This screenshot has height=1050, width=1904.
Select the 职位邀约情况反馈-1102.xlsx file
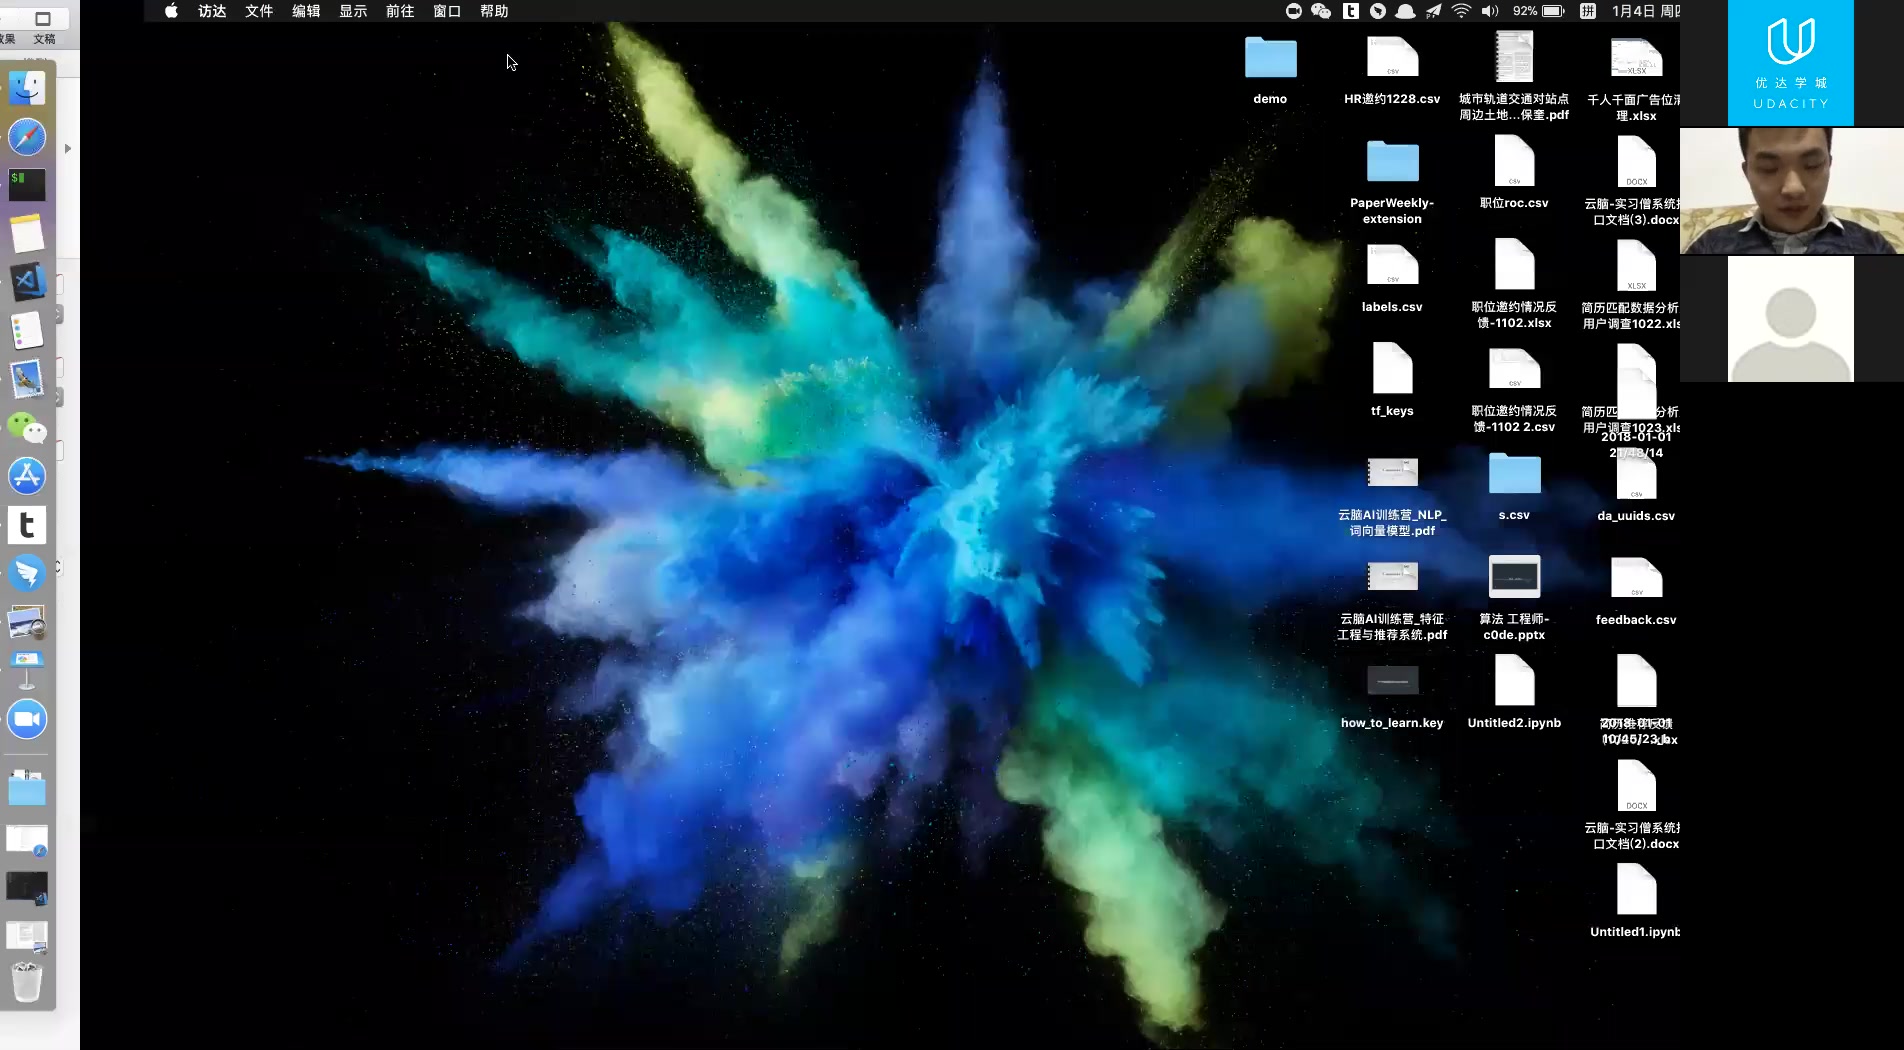[x=1514, y=265]
